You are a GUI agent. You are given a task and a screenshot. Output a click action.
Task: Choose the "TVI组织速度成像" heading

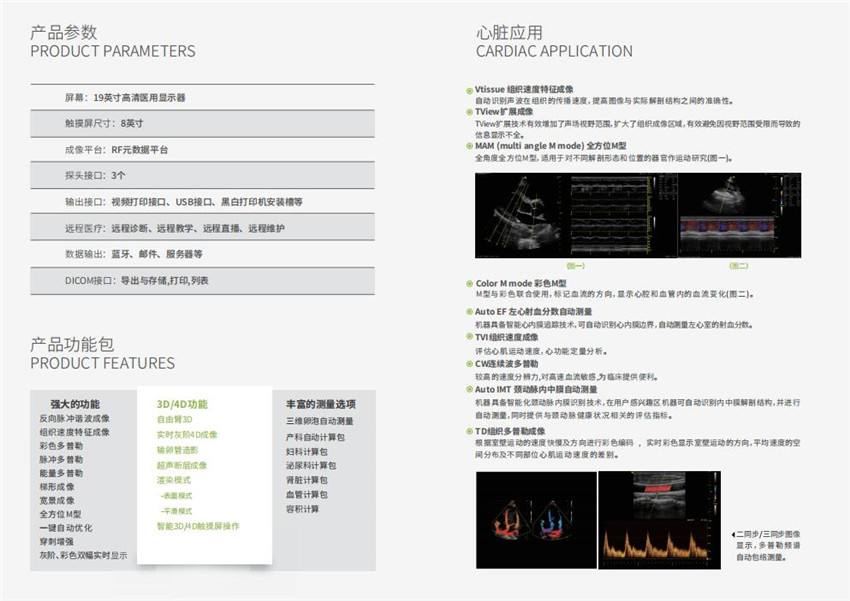point(507,337)
